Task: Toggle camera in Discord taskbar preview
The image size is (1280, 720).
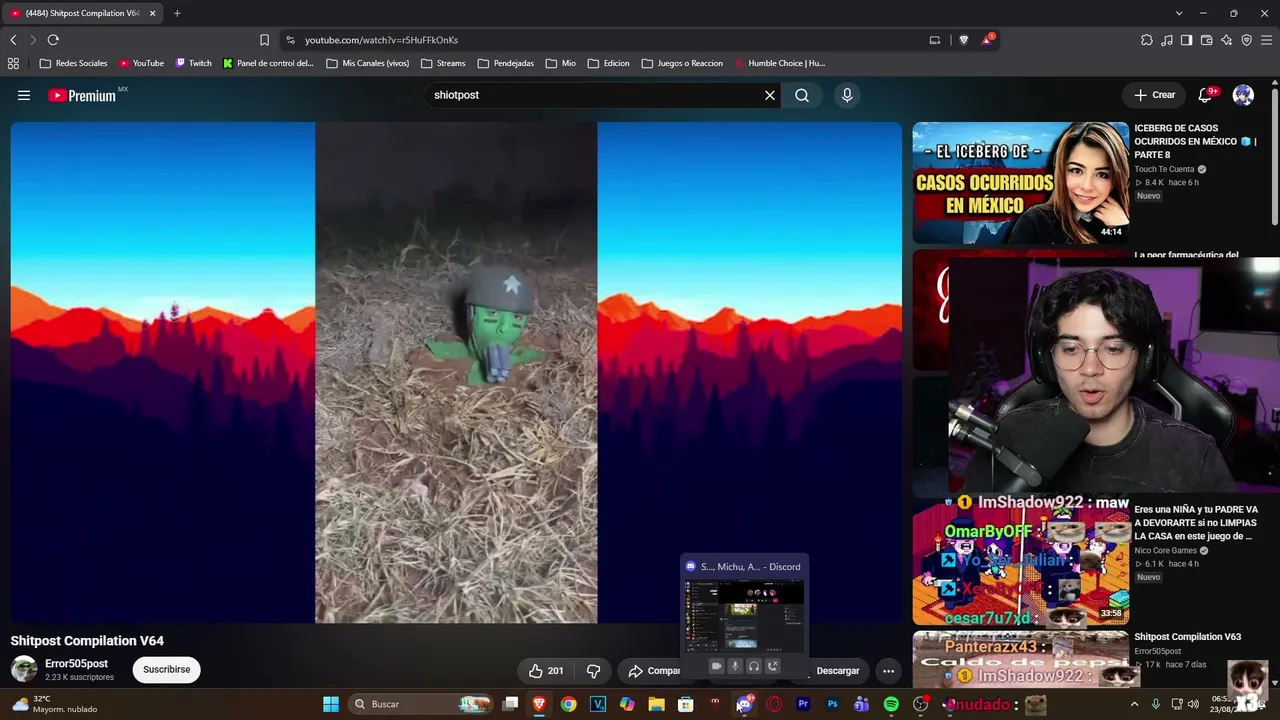Action: [x=716, y=666]
